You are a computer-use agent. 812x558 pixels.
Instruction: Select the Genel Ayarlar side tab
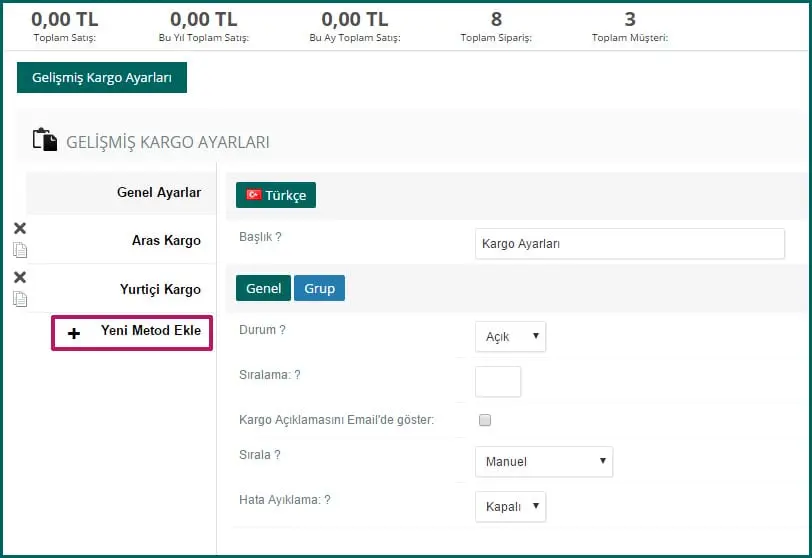pos(121,193)
